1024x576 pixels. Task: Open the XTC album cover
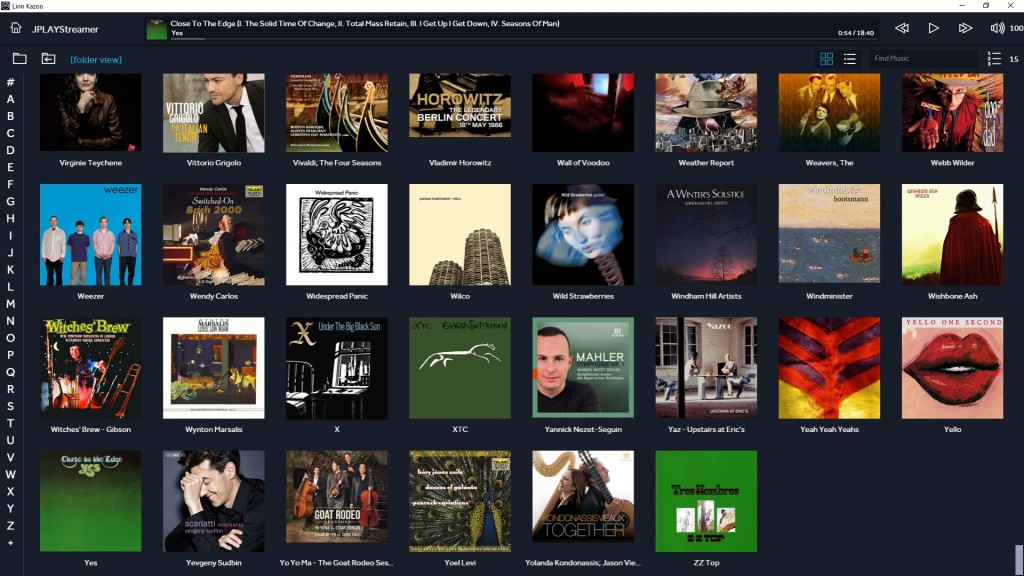click(460, 368)
